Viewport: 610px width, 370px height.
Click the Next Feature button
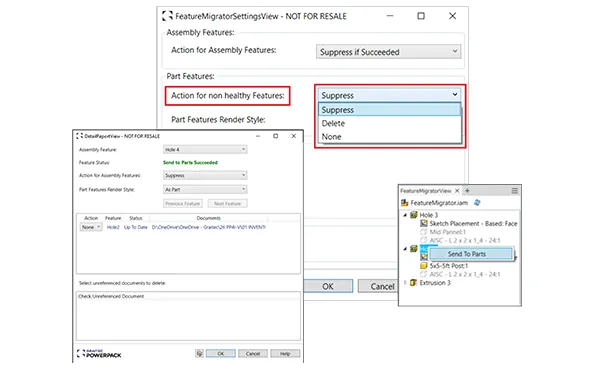[228, 203]
